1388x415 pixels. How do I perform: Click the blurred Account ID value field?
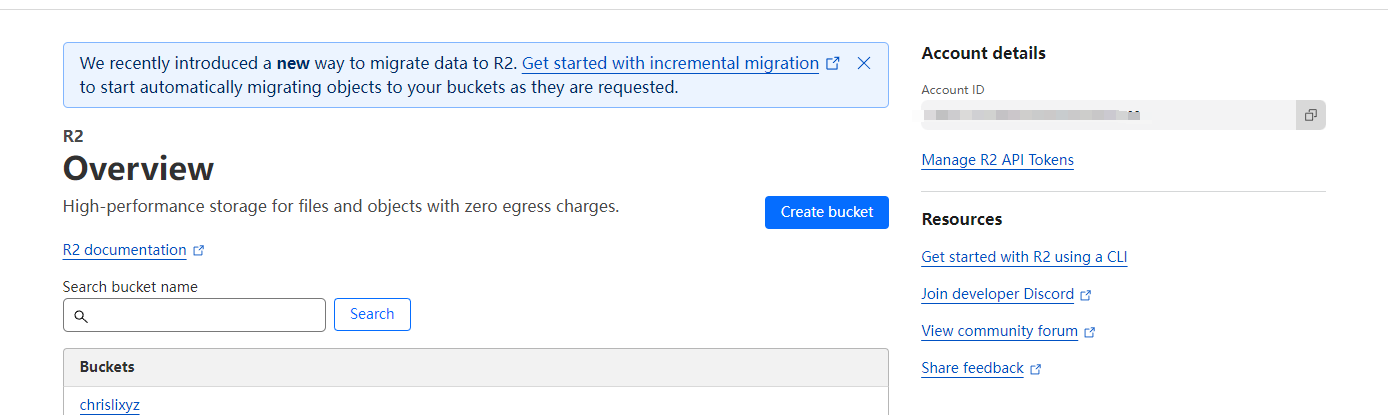pyautogui.click(x=1105, y=115)
